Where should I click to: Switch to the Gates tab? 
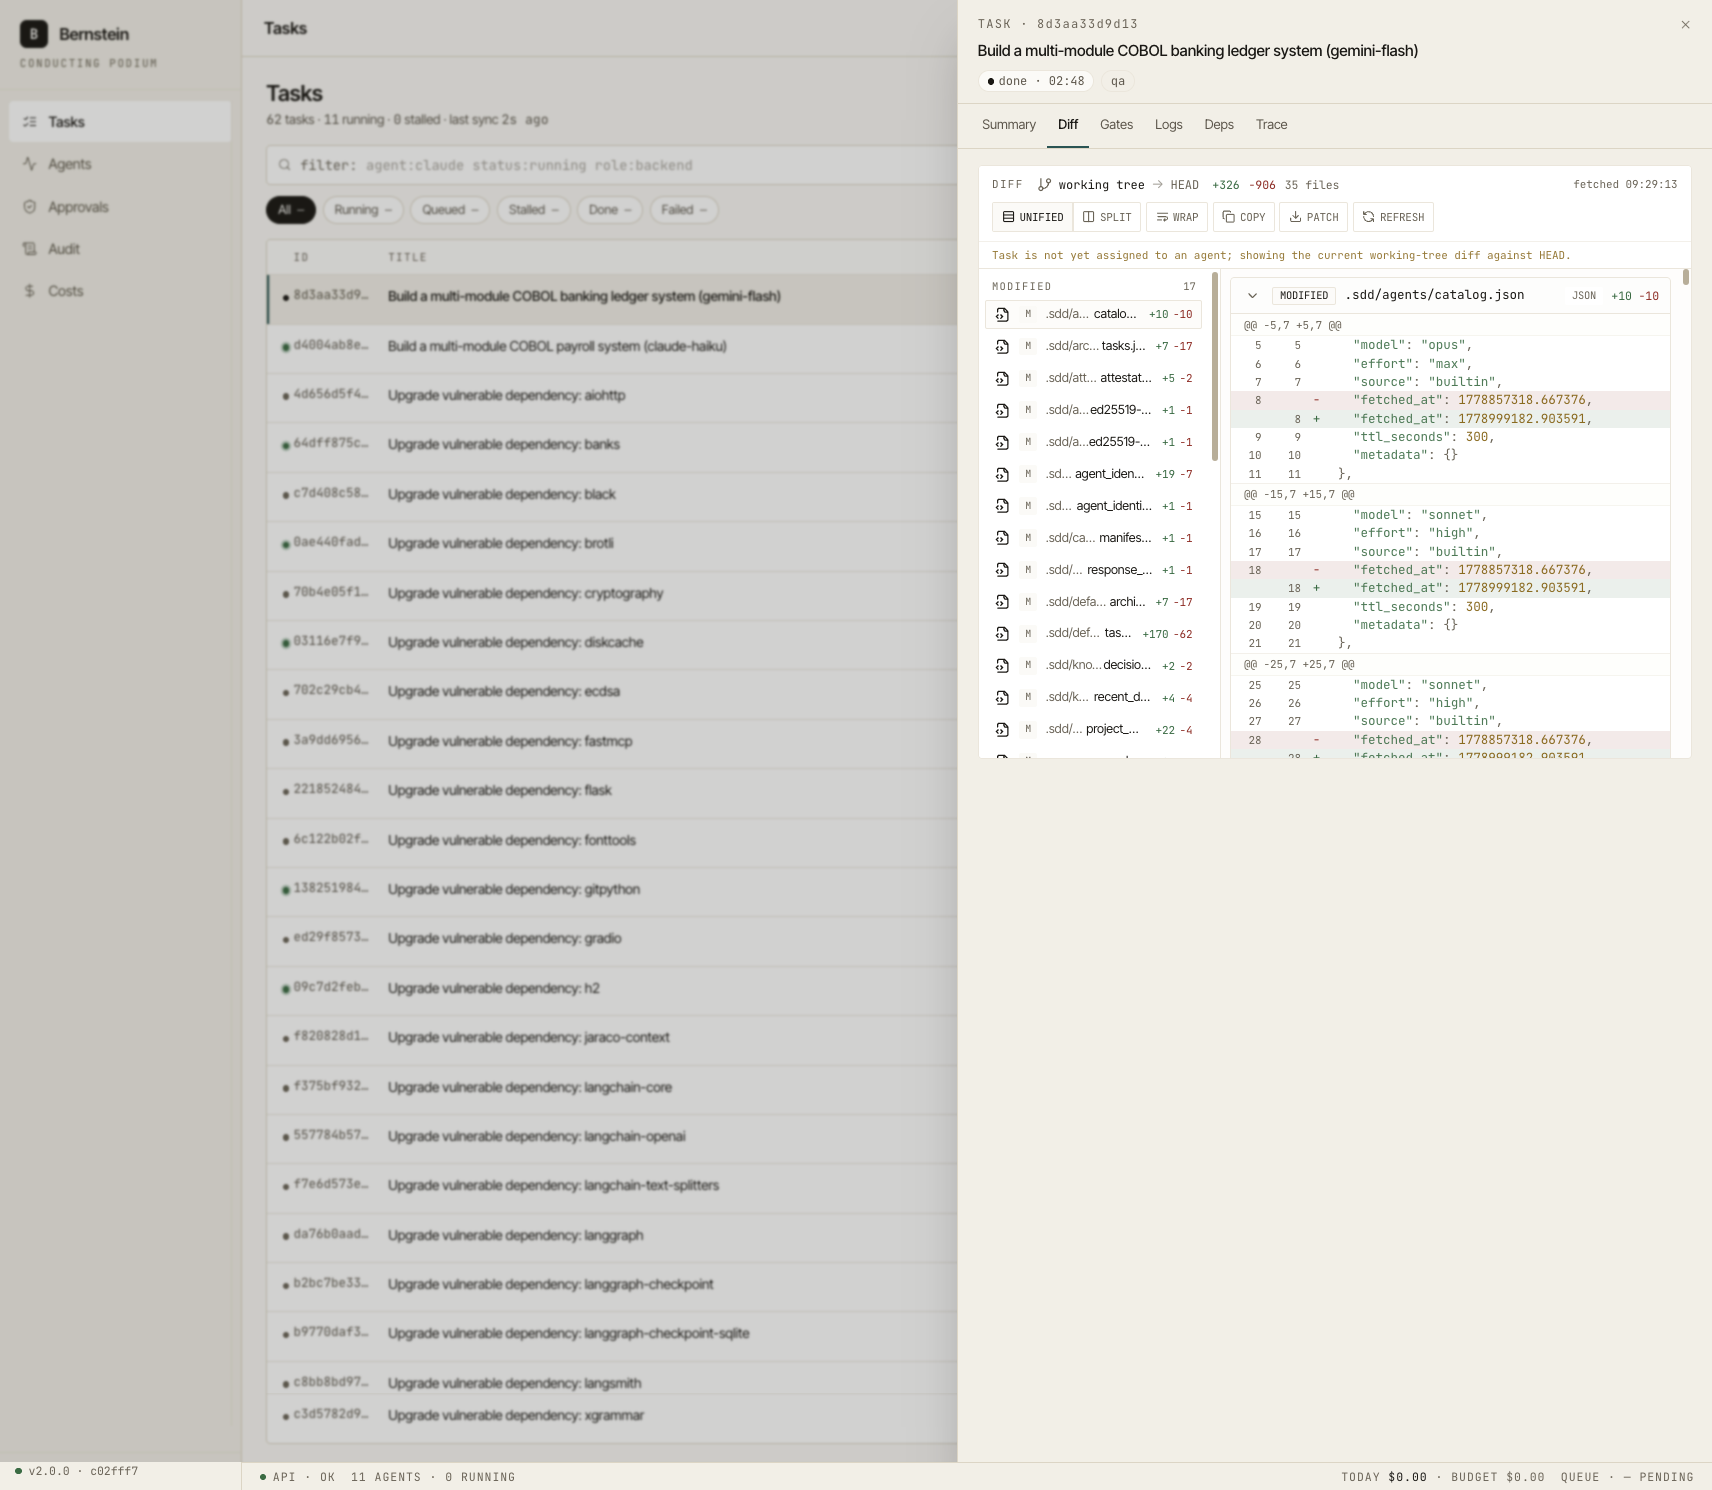(1116, 125)
